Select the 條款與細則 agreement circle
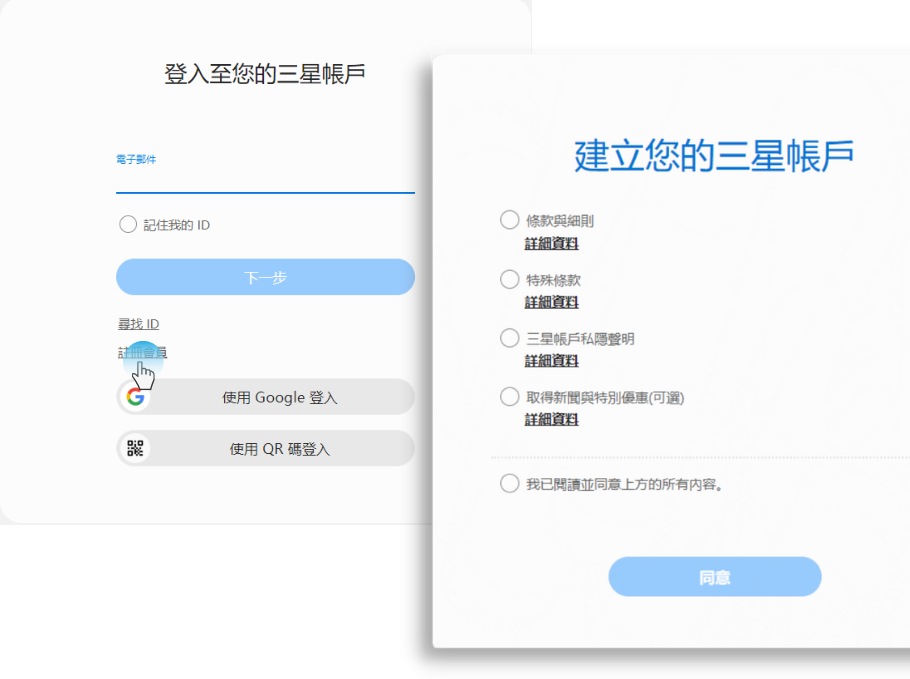The image size is (910, 679). pyautogui.click(x=509, y=220)
